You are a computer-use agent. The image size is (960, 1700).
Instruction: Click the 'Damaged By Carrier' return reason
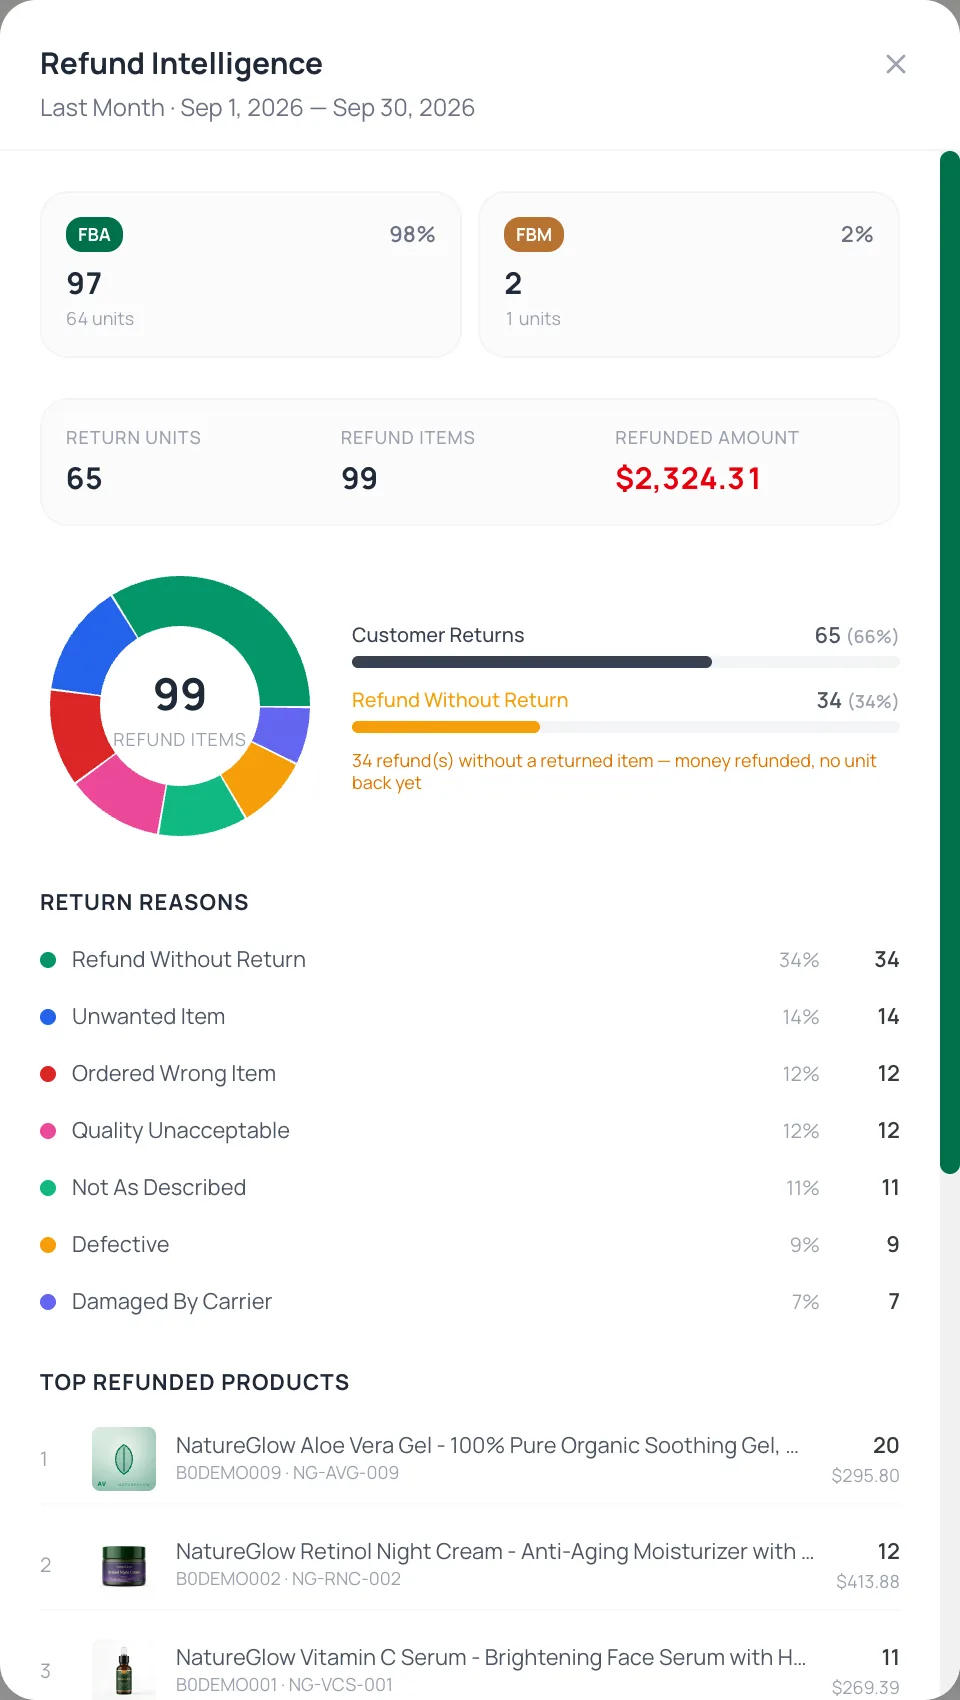pyautogui.click(x=172, y=1302)
